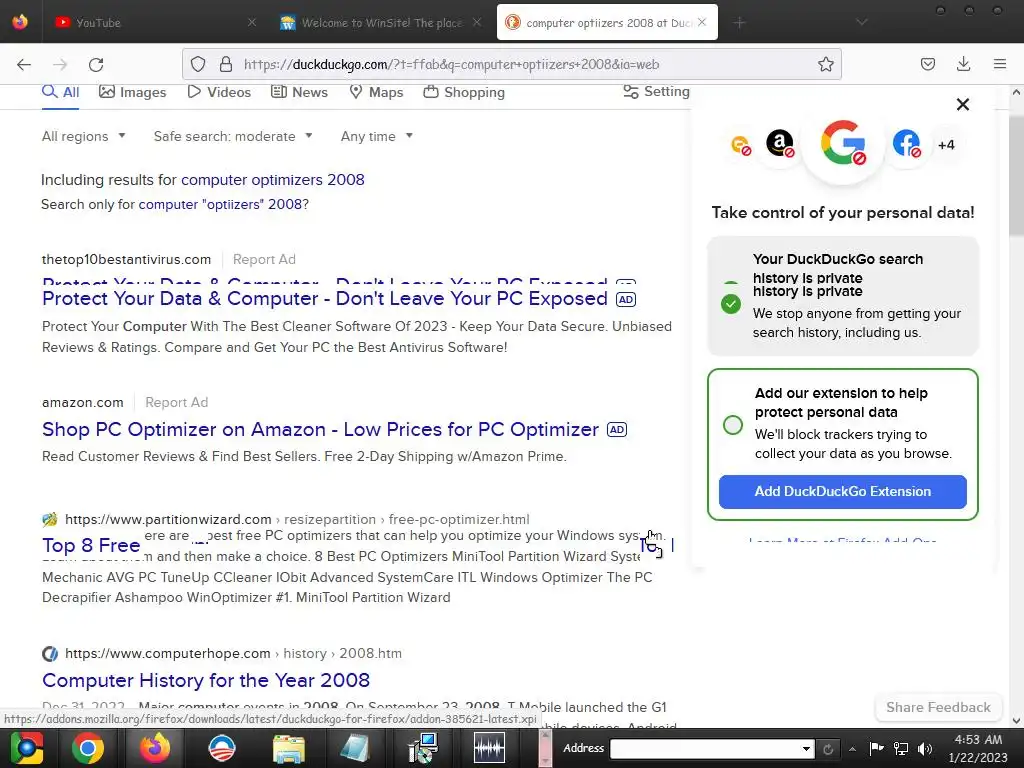Open computerhope.com result URL

[233, 653]
